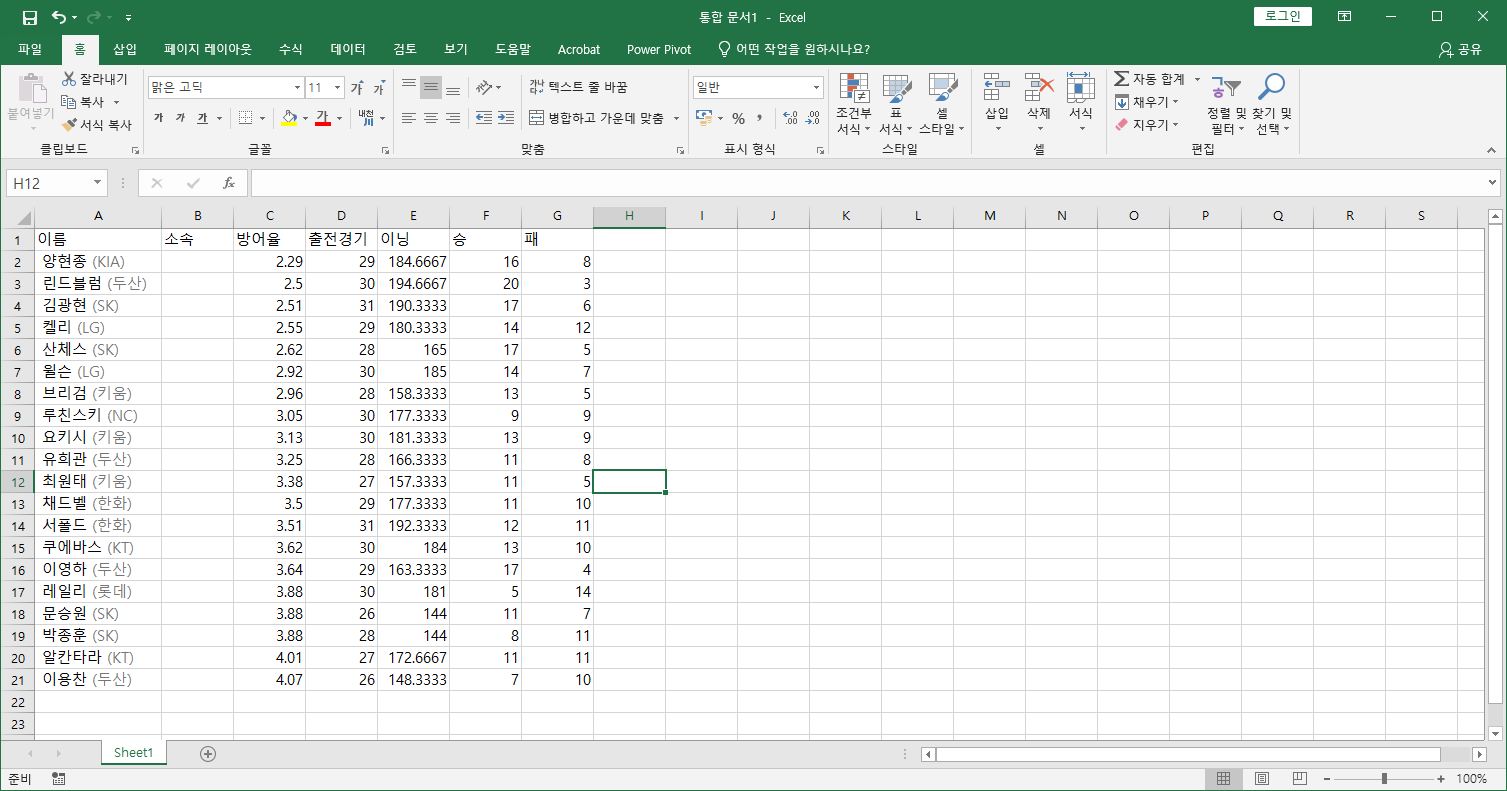The height and width of the screenshot is (791, 1507).
Task: Open font color dropdown arrow
Action: [339, 118]
